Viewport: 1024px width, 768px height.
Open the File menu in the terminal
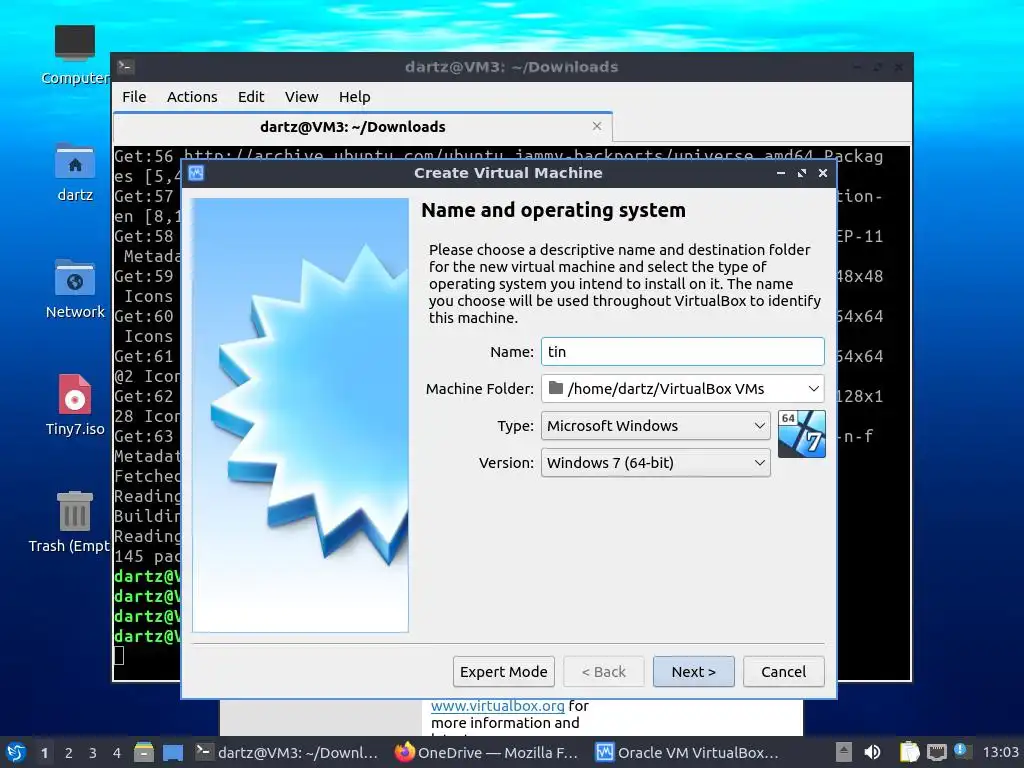tap(134, 97)
